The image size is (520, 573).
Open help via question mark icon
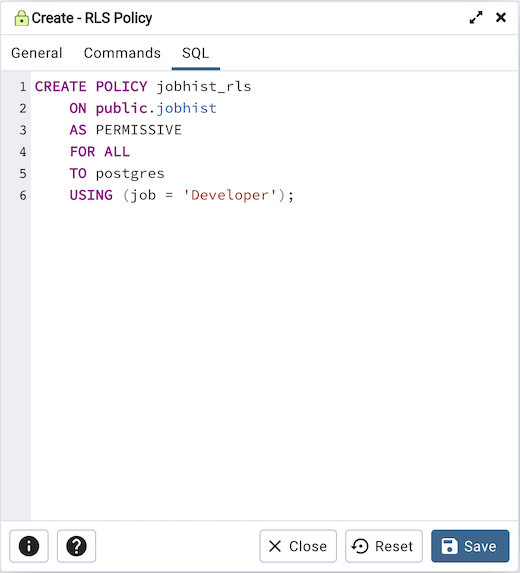coord(76,546)
